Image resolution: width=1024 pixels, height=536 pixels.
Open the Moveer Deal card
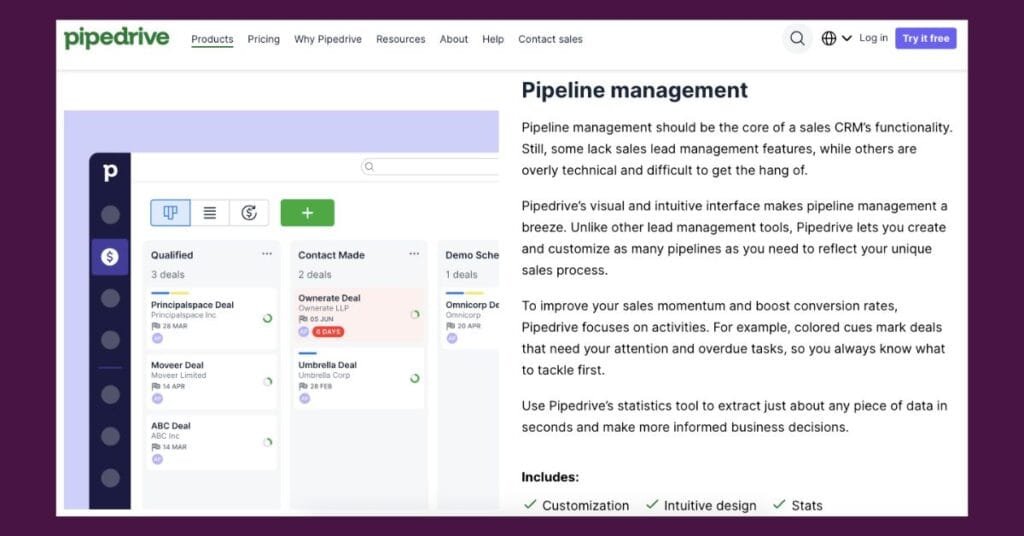tap(211, 381)
